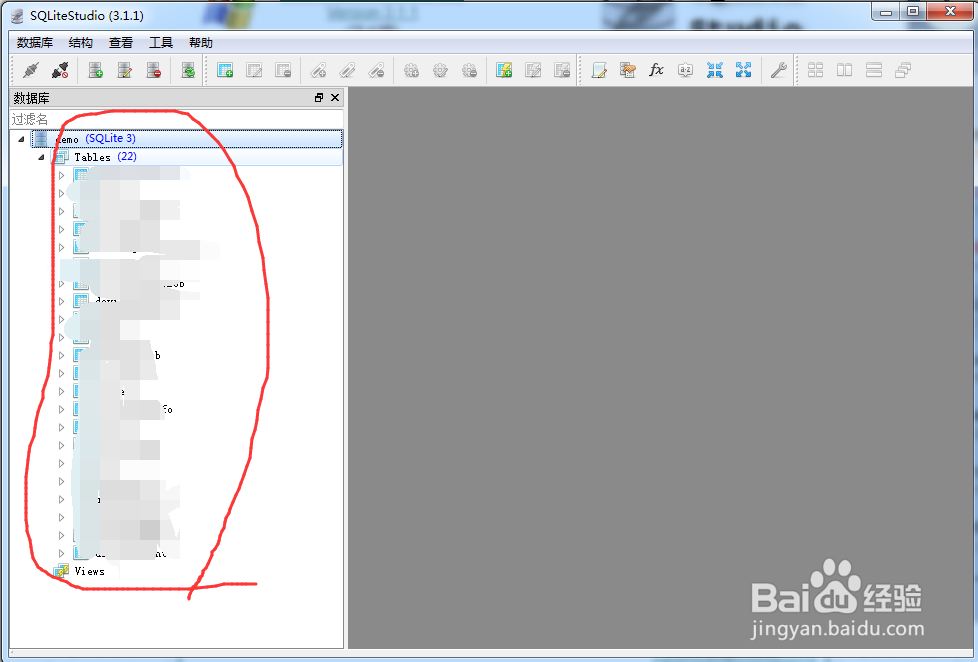Click the grayed Delete view icon
Image resolution: width=978 pixels, height=662 pixels.
pos(562,70)
